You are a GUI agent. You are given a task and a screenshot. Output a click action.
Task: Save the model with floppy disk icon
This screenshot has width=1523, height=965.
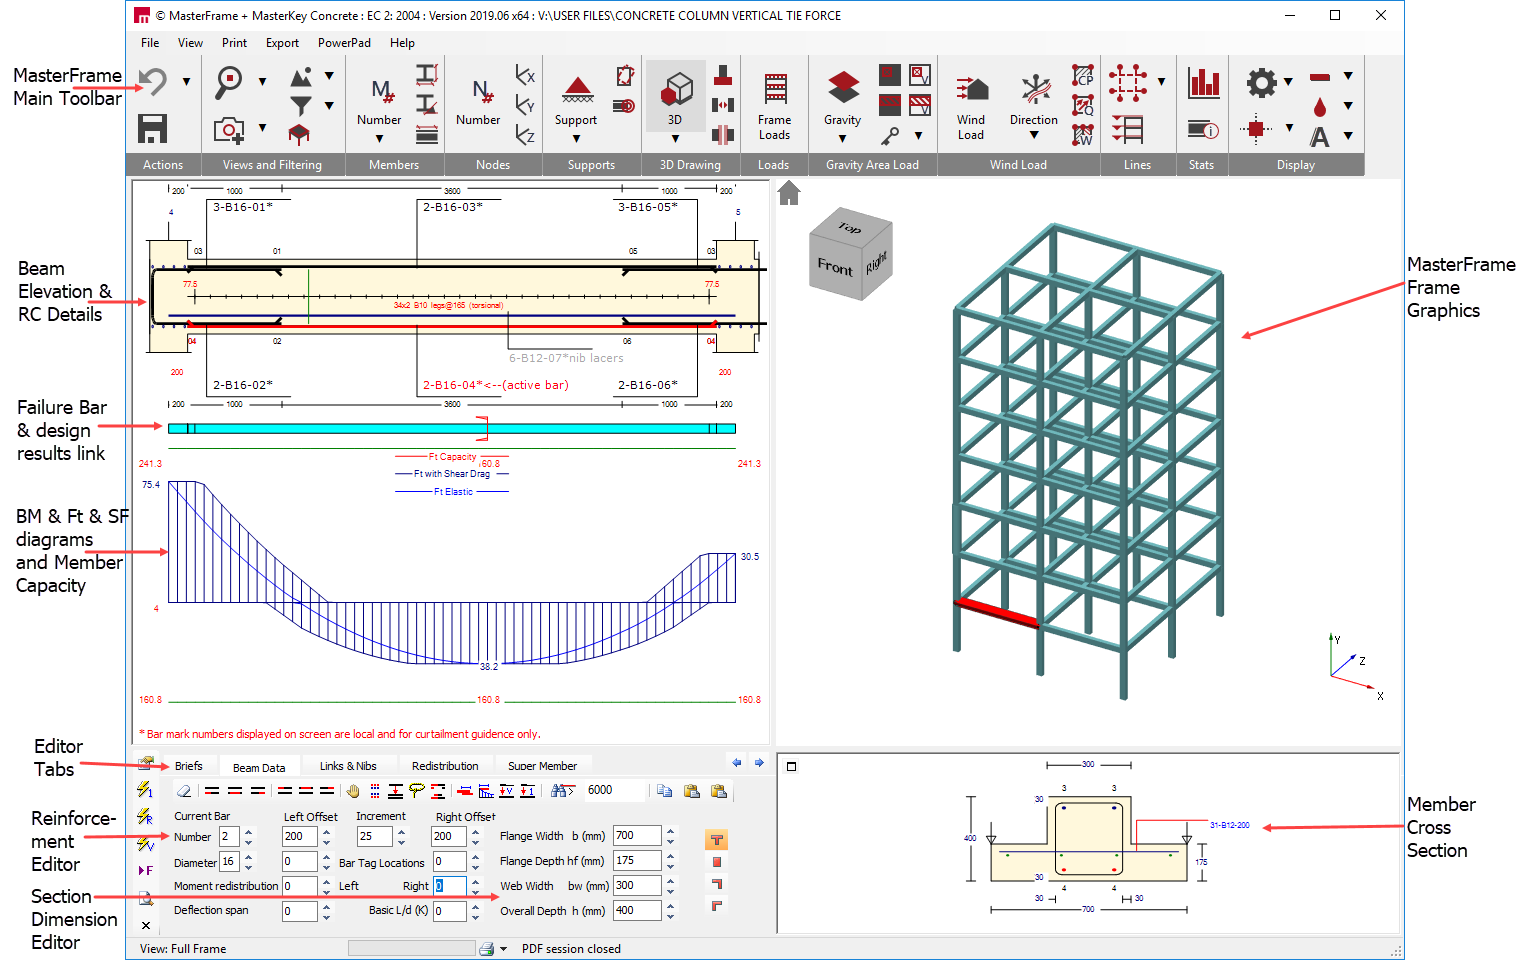pos(153,129)
